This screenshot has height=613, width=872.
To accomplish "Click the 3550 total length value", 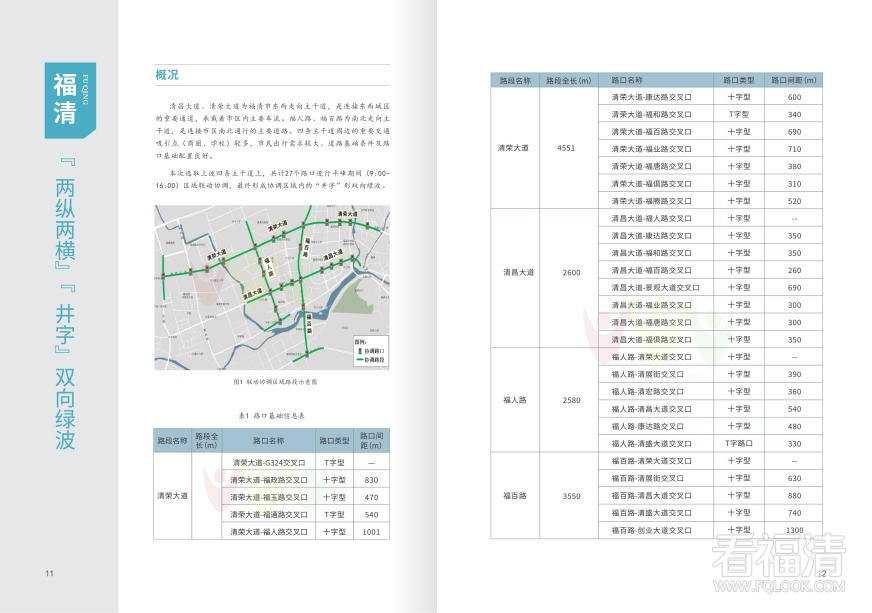I will click(571, 496).
